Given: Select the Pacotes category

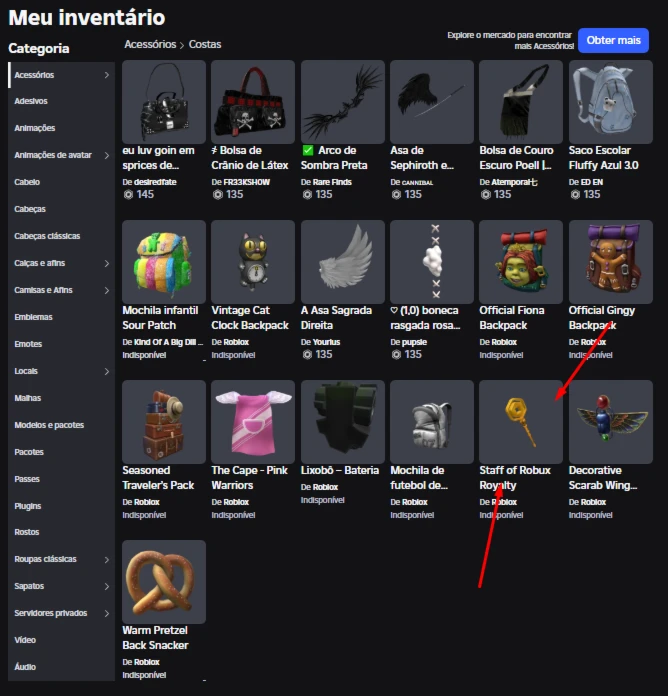Looking at the screenshot, I should (x=61, y=452).
